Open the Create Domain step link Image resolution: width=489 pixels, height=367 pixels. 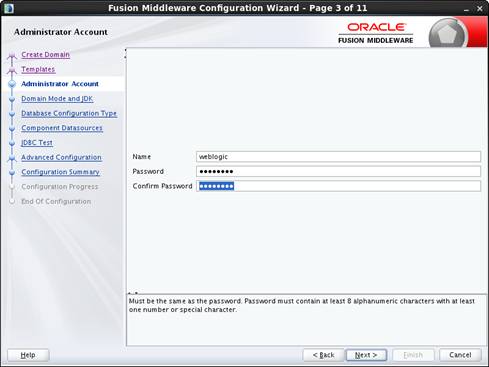click(45, 55)
